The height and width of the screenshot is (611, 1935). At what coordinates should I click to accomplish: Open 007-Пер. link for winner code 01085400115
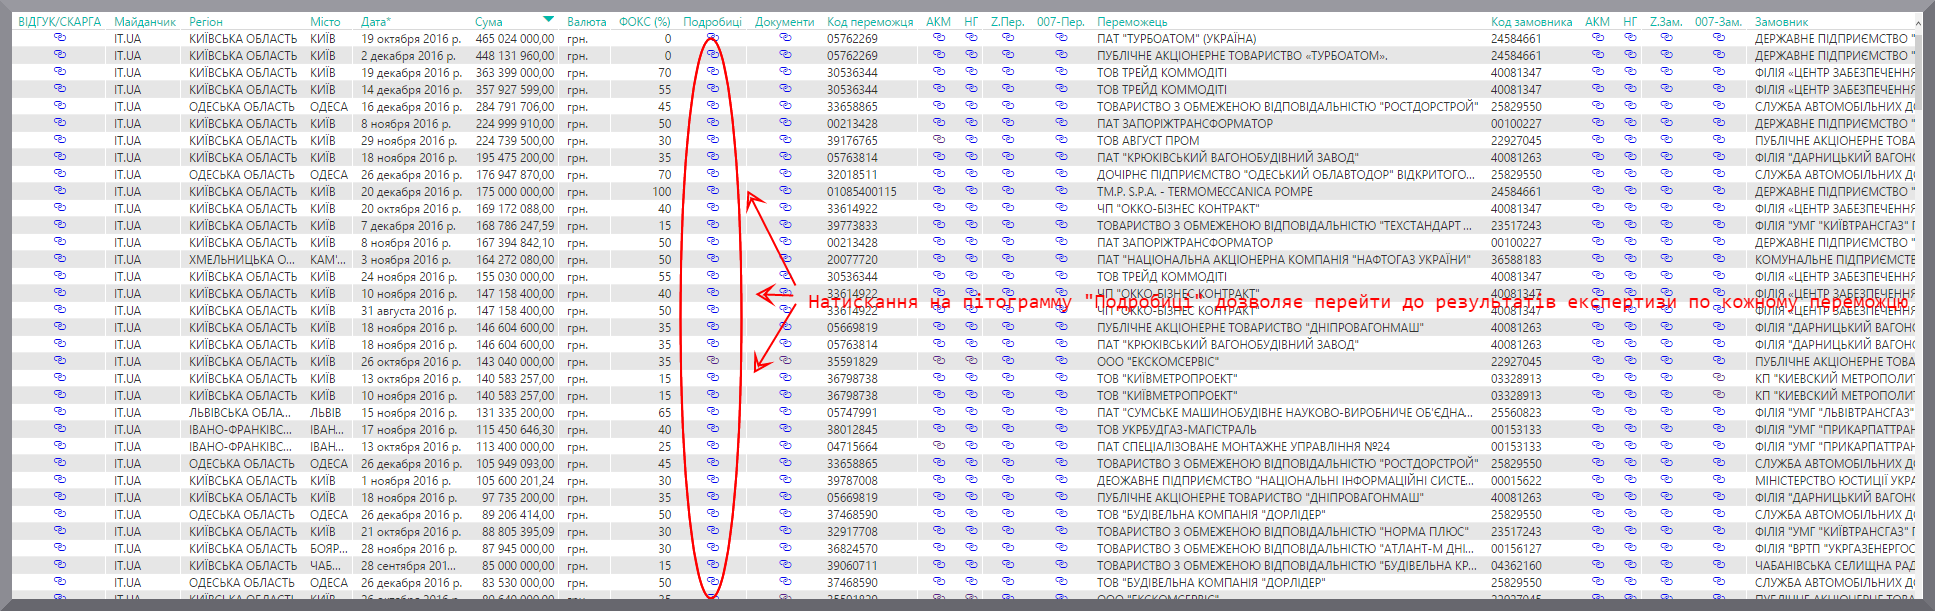1060,191
